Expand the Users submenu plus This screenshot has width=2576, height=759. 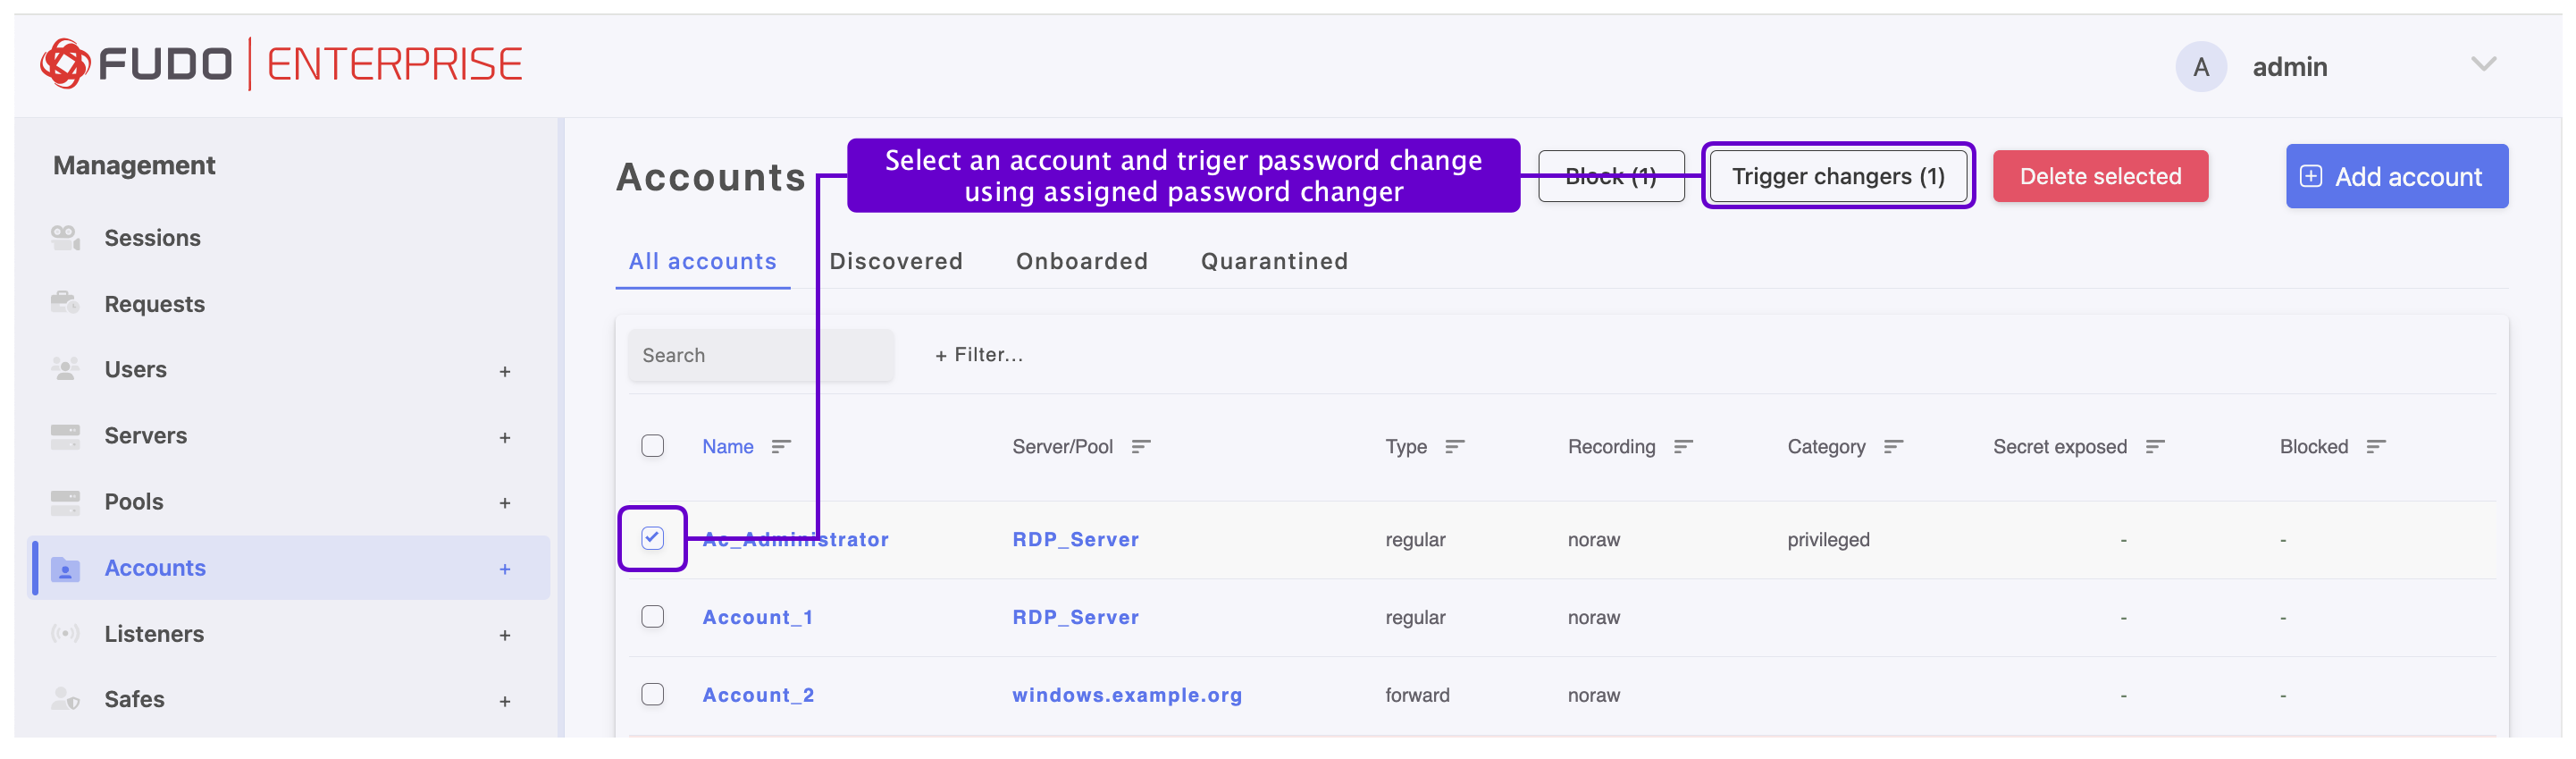505,371
